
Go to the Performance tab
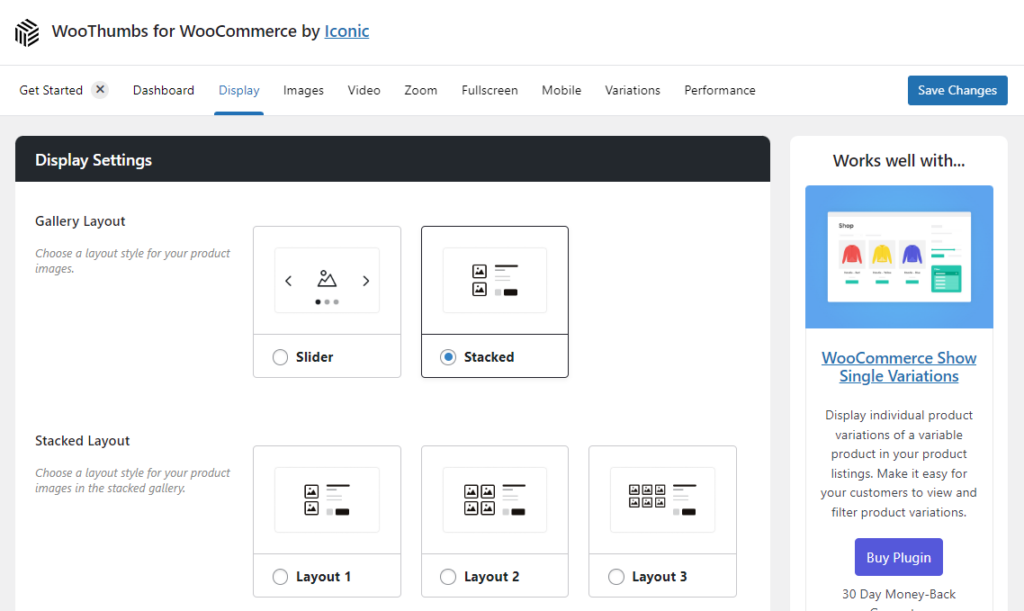(719, 90)
